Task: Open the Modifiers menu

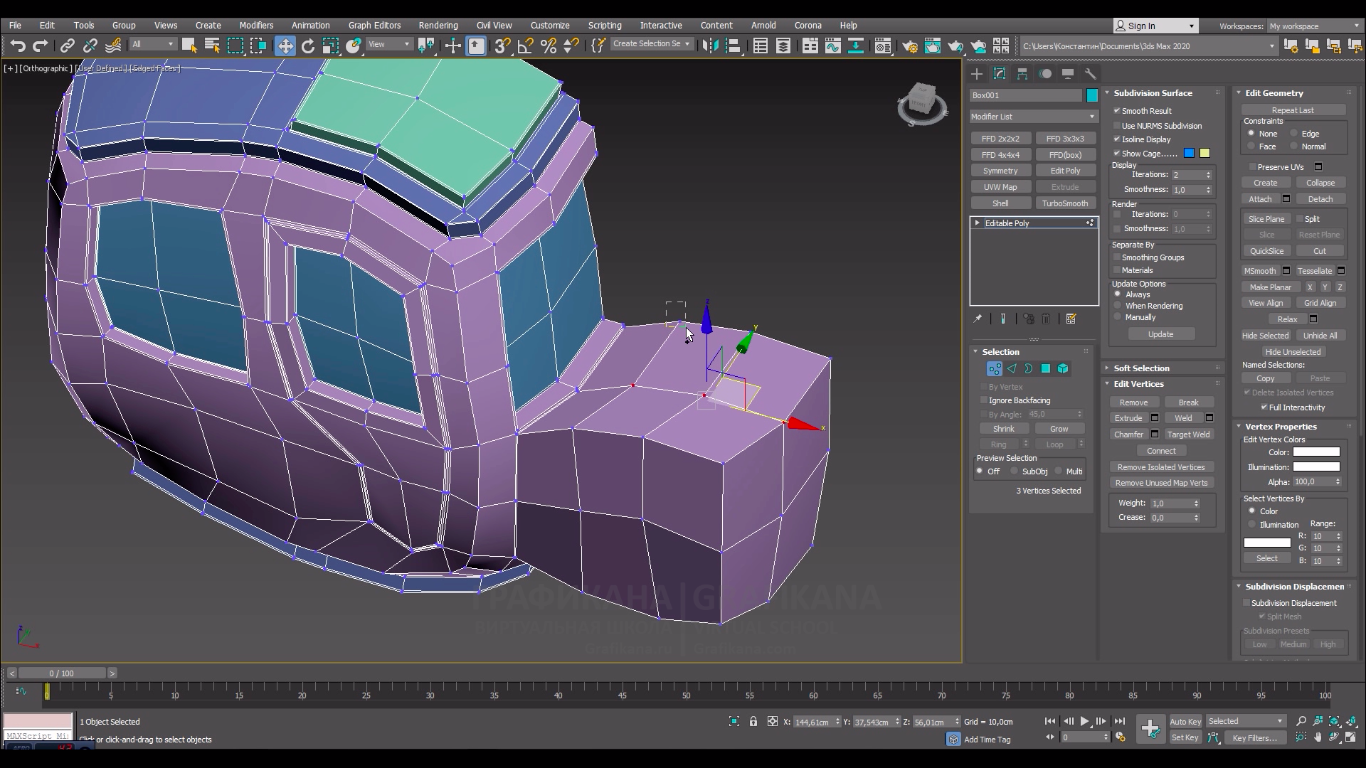Action: coord(256,25)
